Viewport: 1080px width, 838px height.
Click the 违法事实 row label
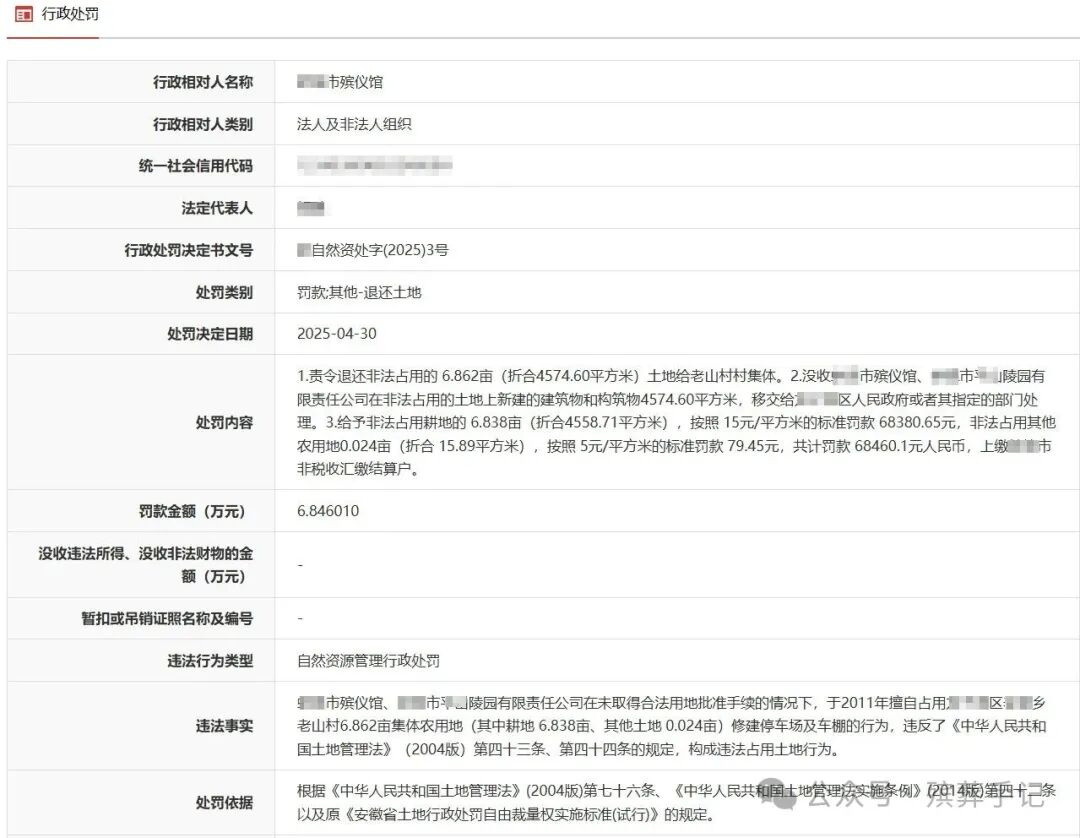point(224,726)
